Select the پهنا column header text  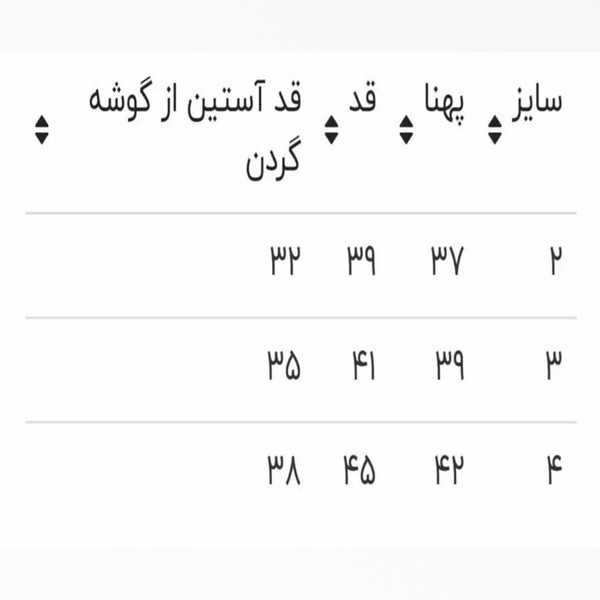coord(444,101)
